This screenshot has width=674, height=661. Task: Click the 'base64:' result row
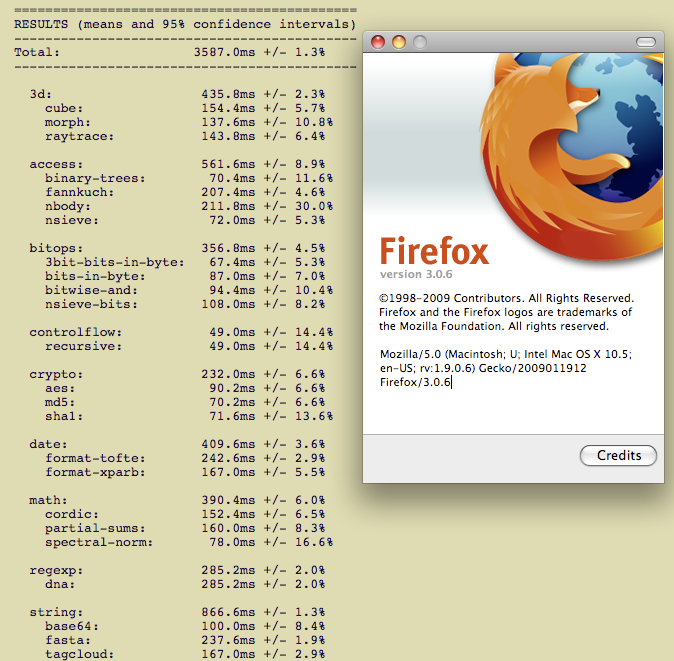pos(185,626)
